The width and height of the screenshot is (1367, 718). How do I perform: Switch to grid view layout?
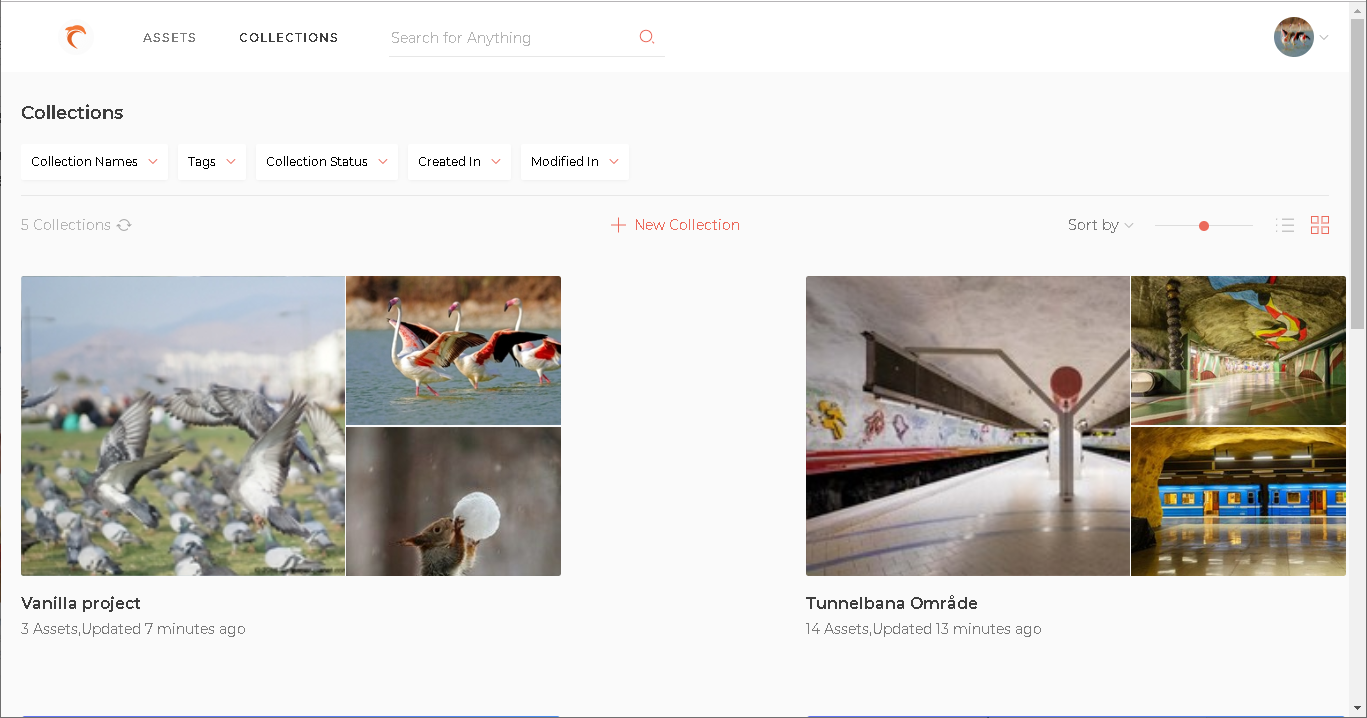point(1320,225)
